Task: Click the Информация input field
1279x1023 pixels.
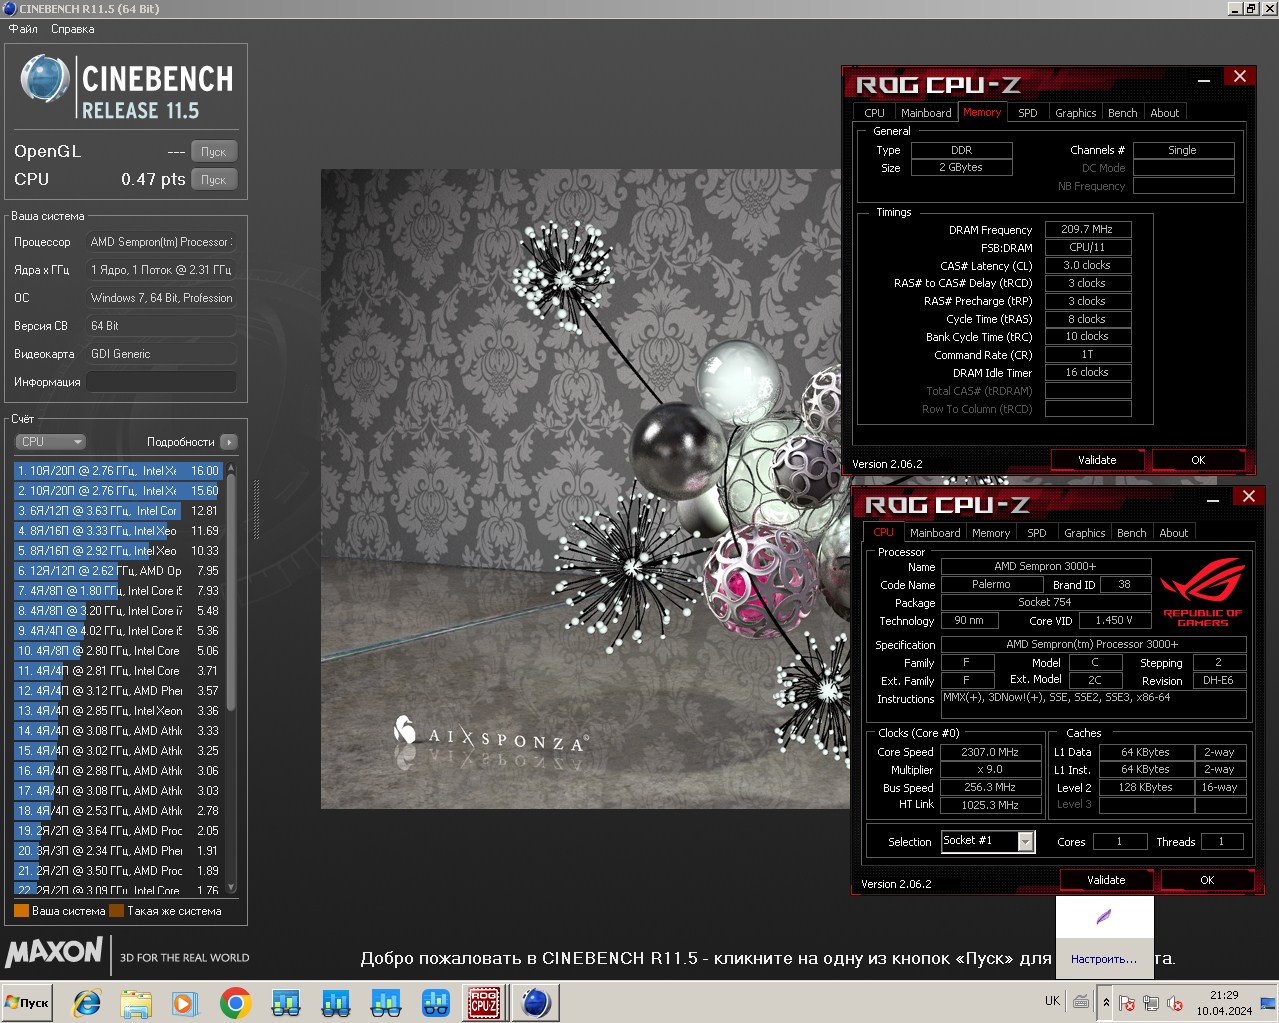Action: tap(161, 382)
